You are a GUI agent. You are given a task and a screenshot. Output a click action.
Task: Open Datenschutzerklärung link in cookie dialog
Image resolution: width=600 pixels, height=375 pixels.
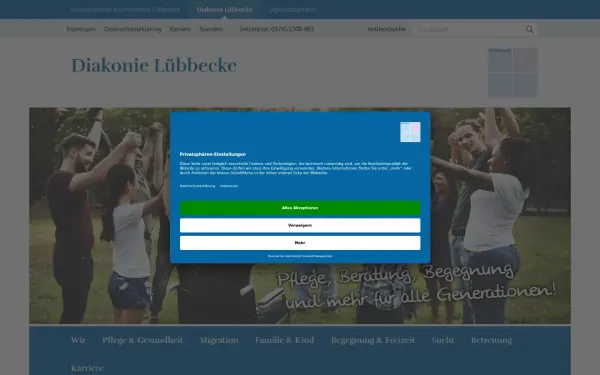point(197,186)
